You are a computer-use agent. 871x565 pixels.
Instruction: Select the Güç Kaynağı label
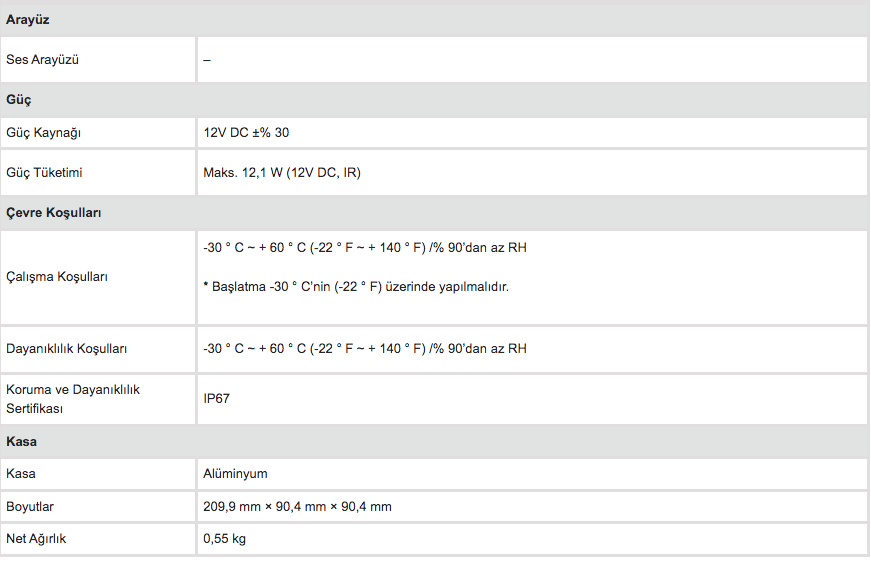[43, 132]
